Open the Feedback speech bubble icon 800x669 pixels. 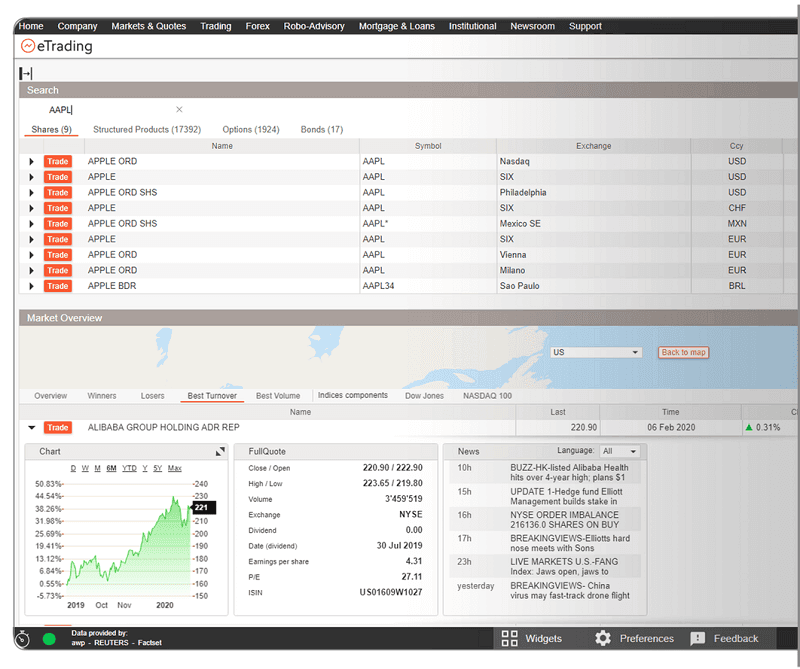(697, 639)
